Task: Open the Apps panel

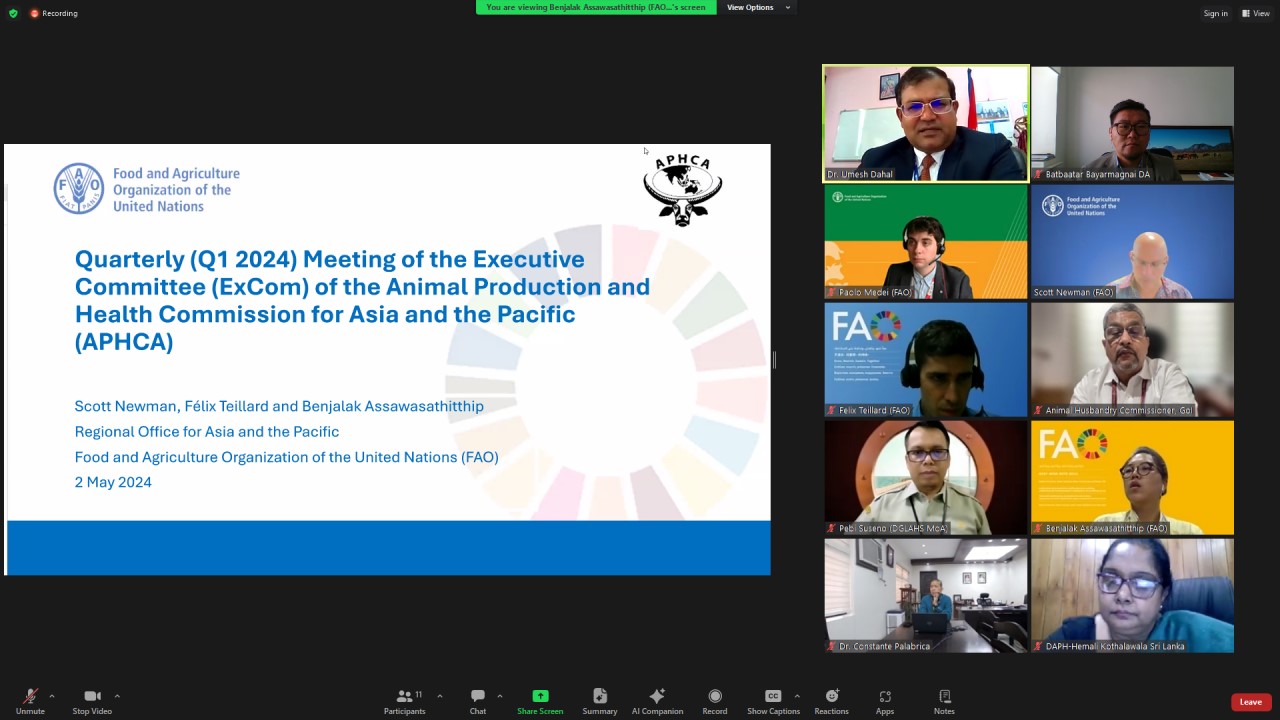Action: [884, 701]
